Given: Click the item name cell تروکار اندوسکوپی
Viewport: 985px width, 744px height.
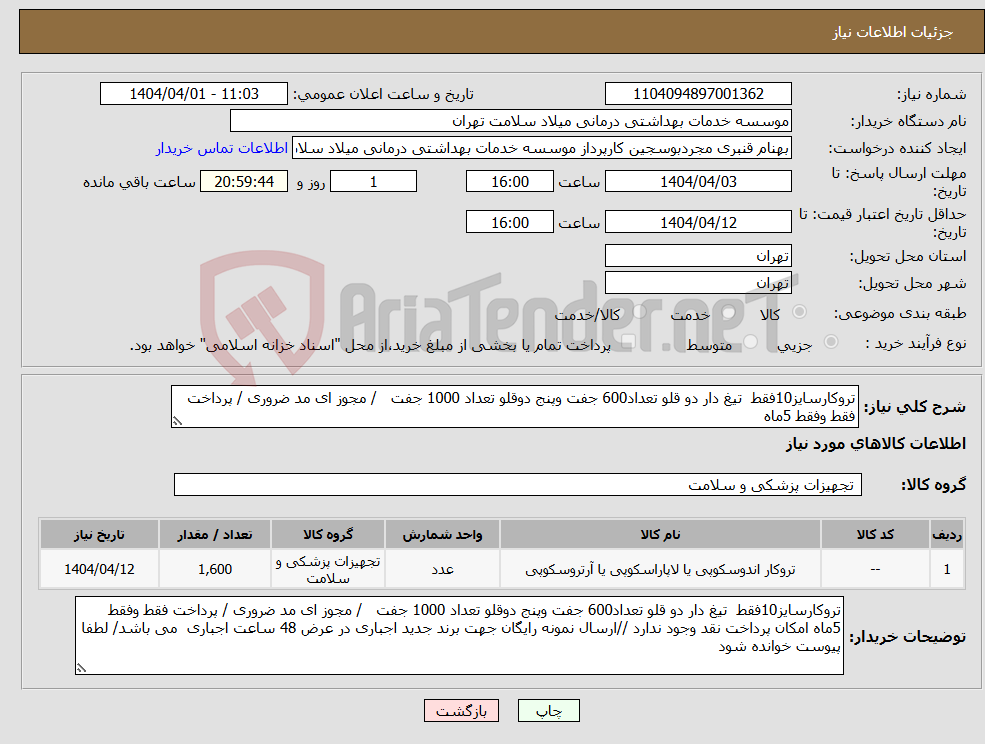Looking at the screenshot, I should tap(660, 569).
